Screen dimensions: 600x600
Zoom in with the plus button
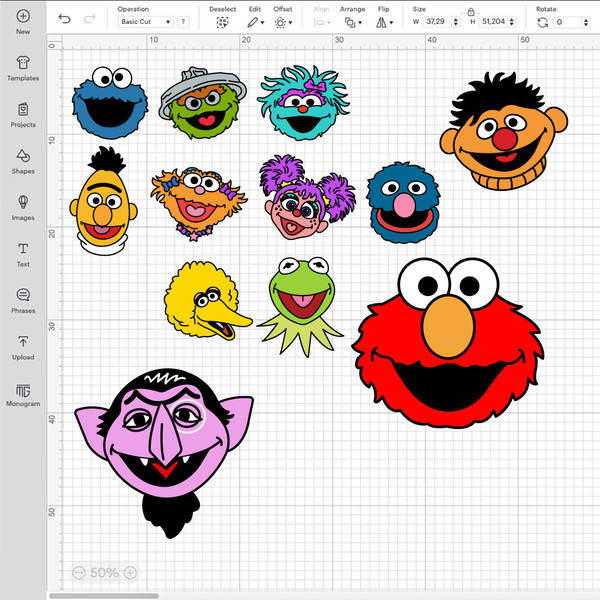pyautogui.click(x=130, y=572)
